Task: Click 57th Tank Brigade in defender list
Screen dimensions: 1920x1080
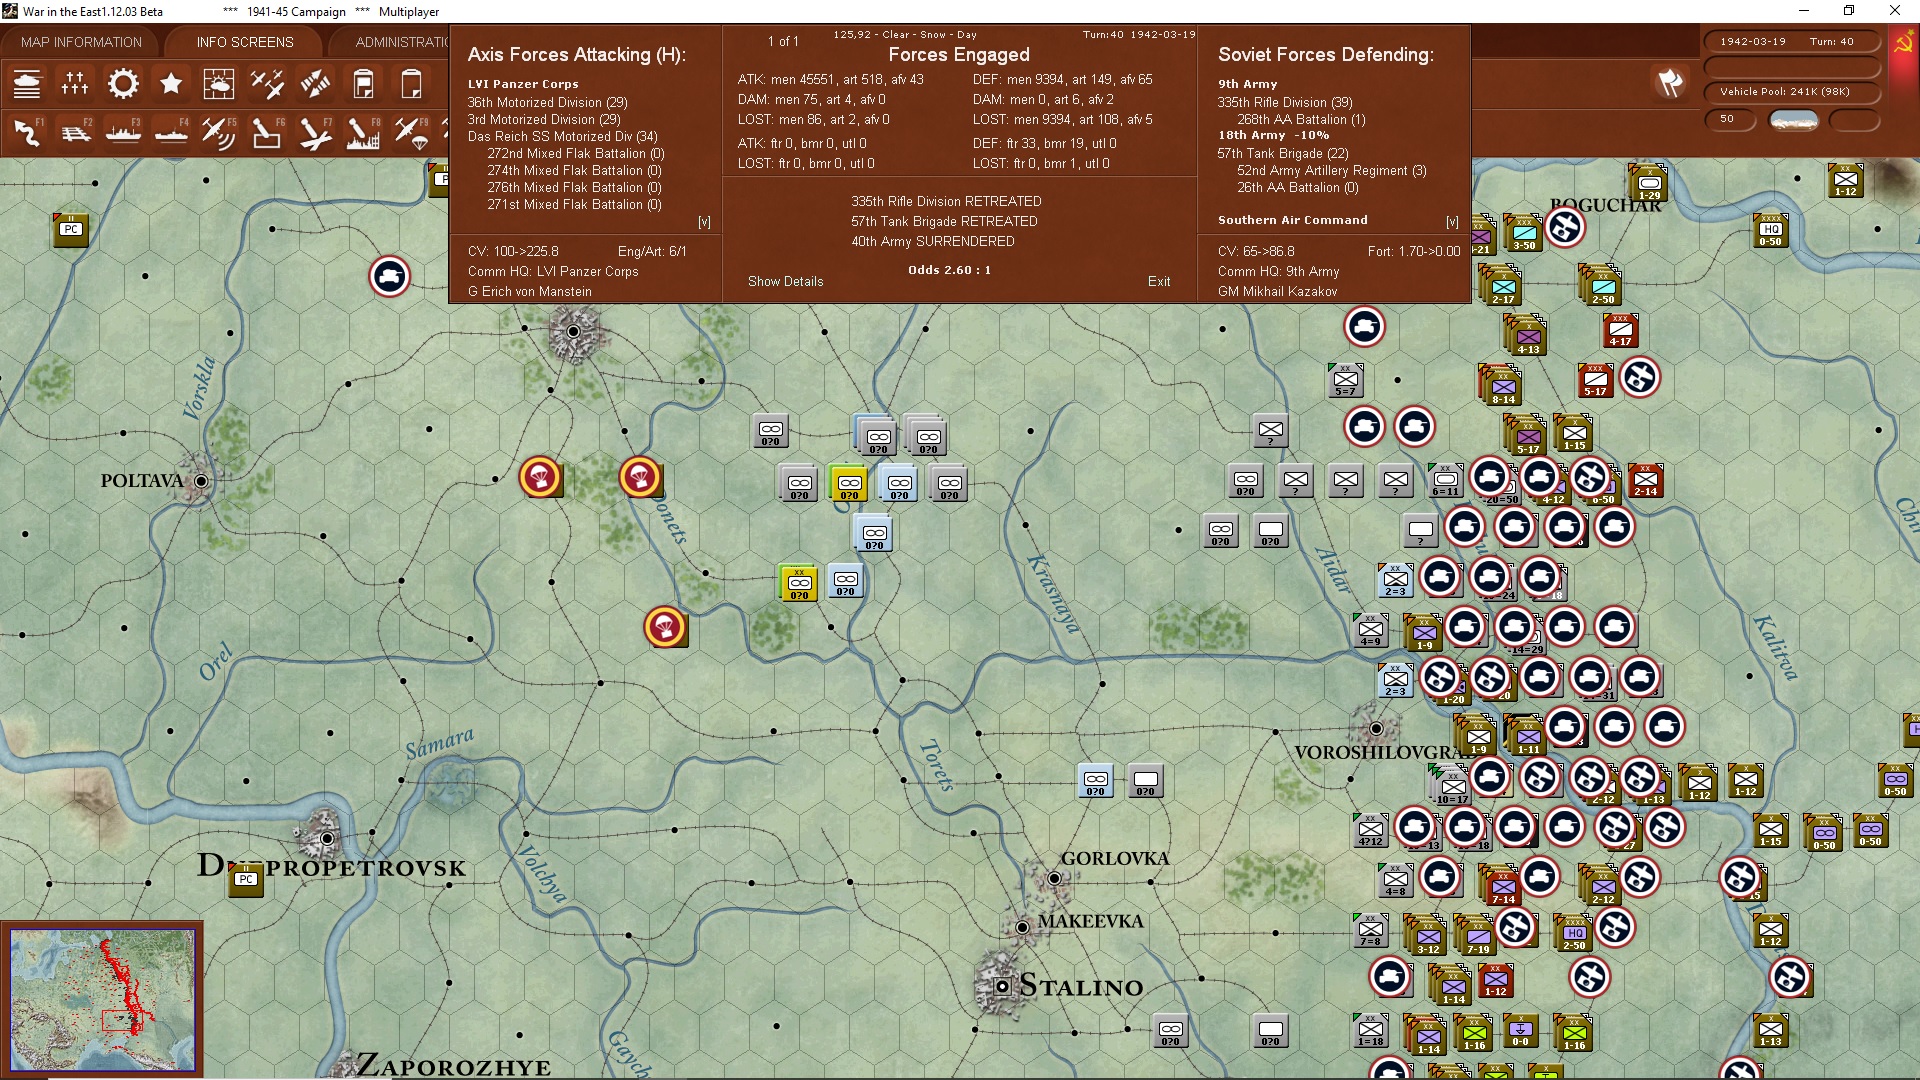Action: click(1283, 153)
